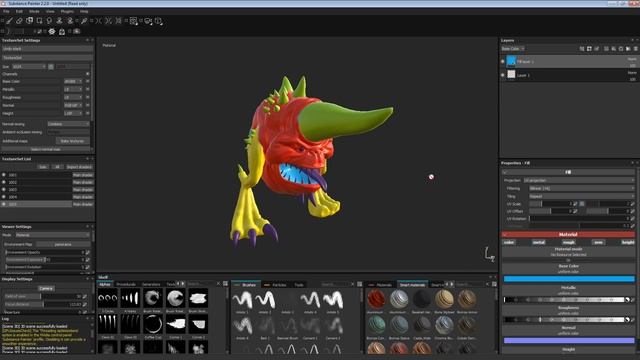The image size is (640, 360).
Task: Click the All button in TextureSet List
Action: [57, 167]
